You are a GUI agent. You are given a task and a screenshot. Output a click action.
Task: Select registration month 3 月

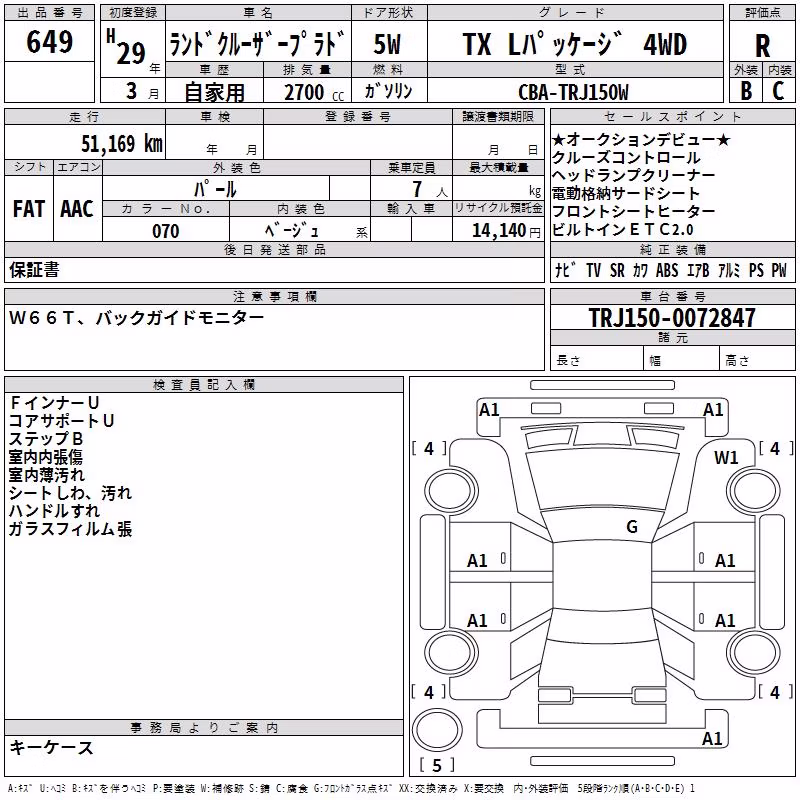[x=143, y=91]
